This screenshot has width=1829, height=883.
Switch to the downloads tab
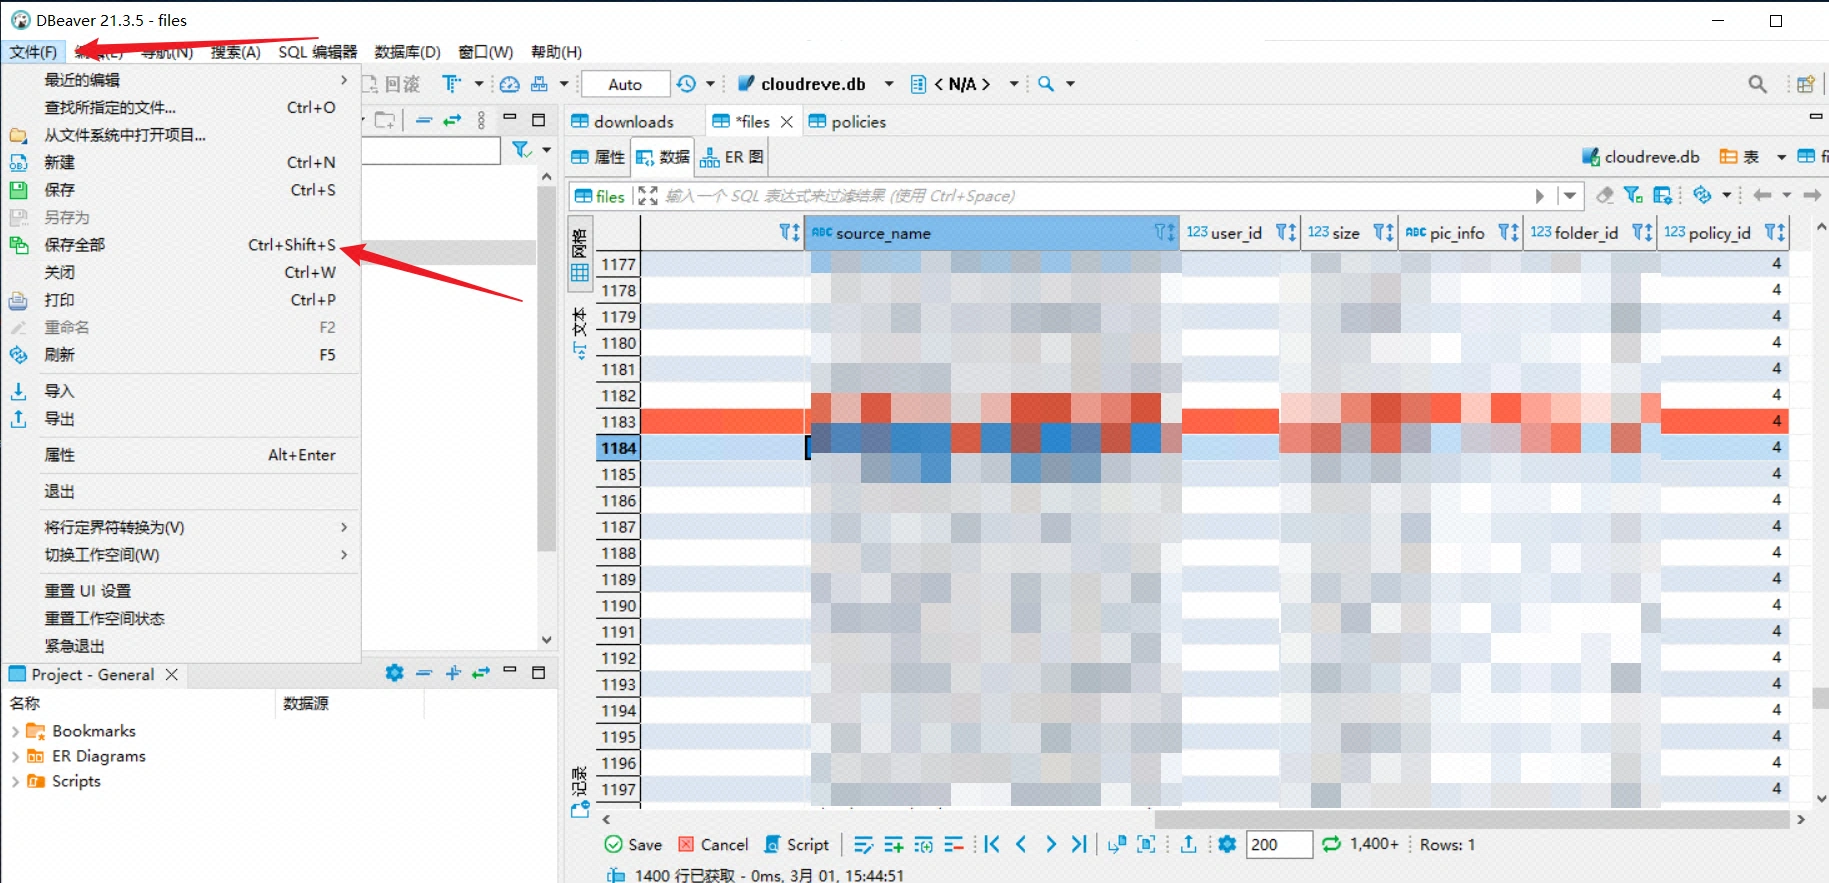(623, 122)
